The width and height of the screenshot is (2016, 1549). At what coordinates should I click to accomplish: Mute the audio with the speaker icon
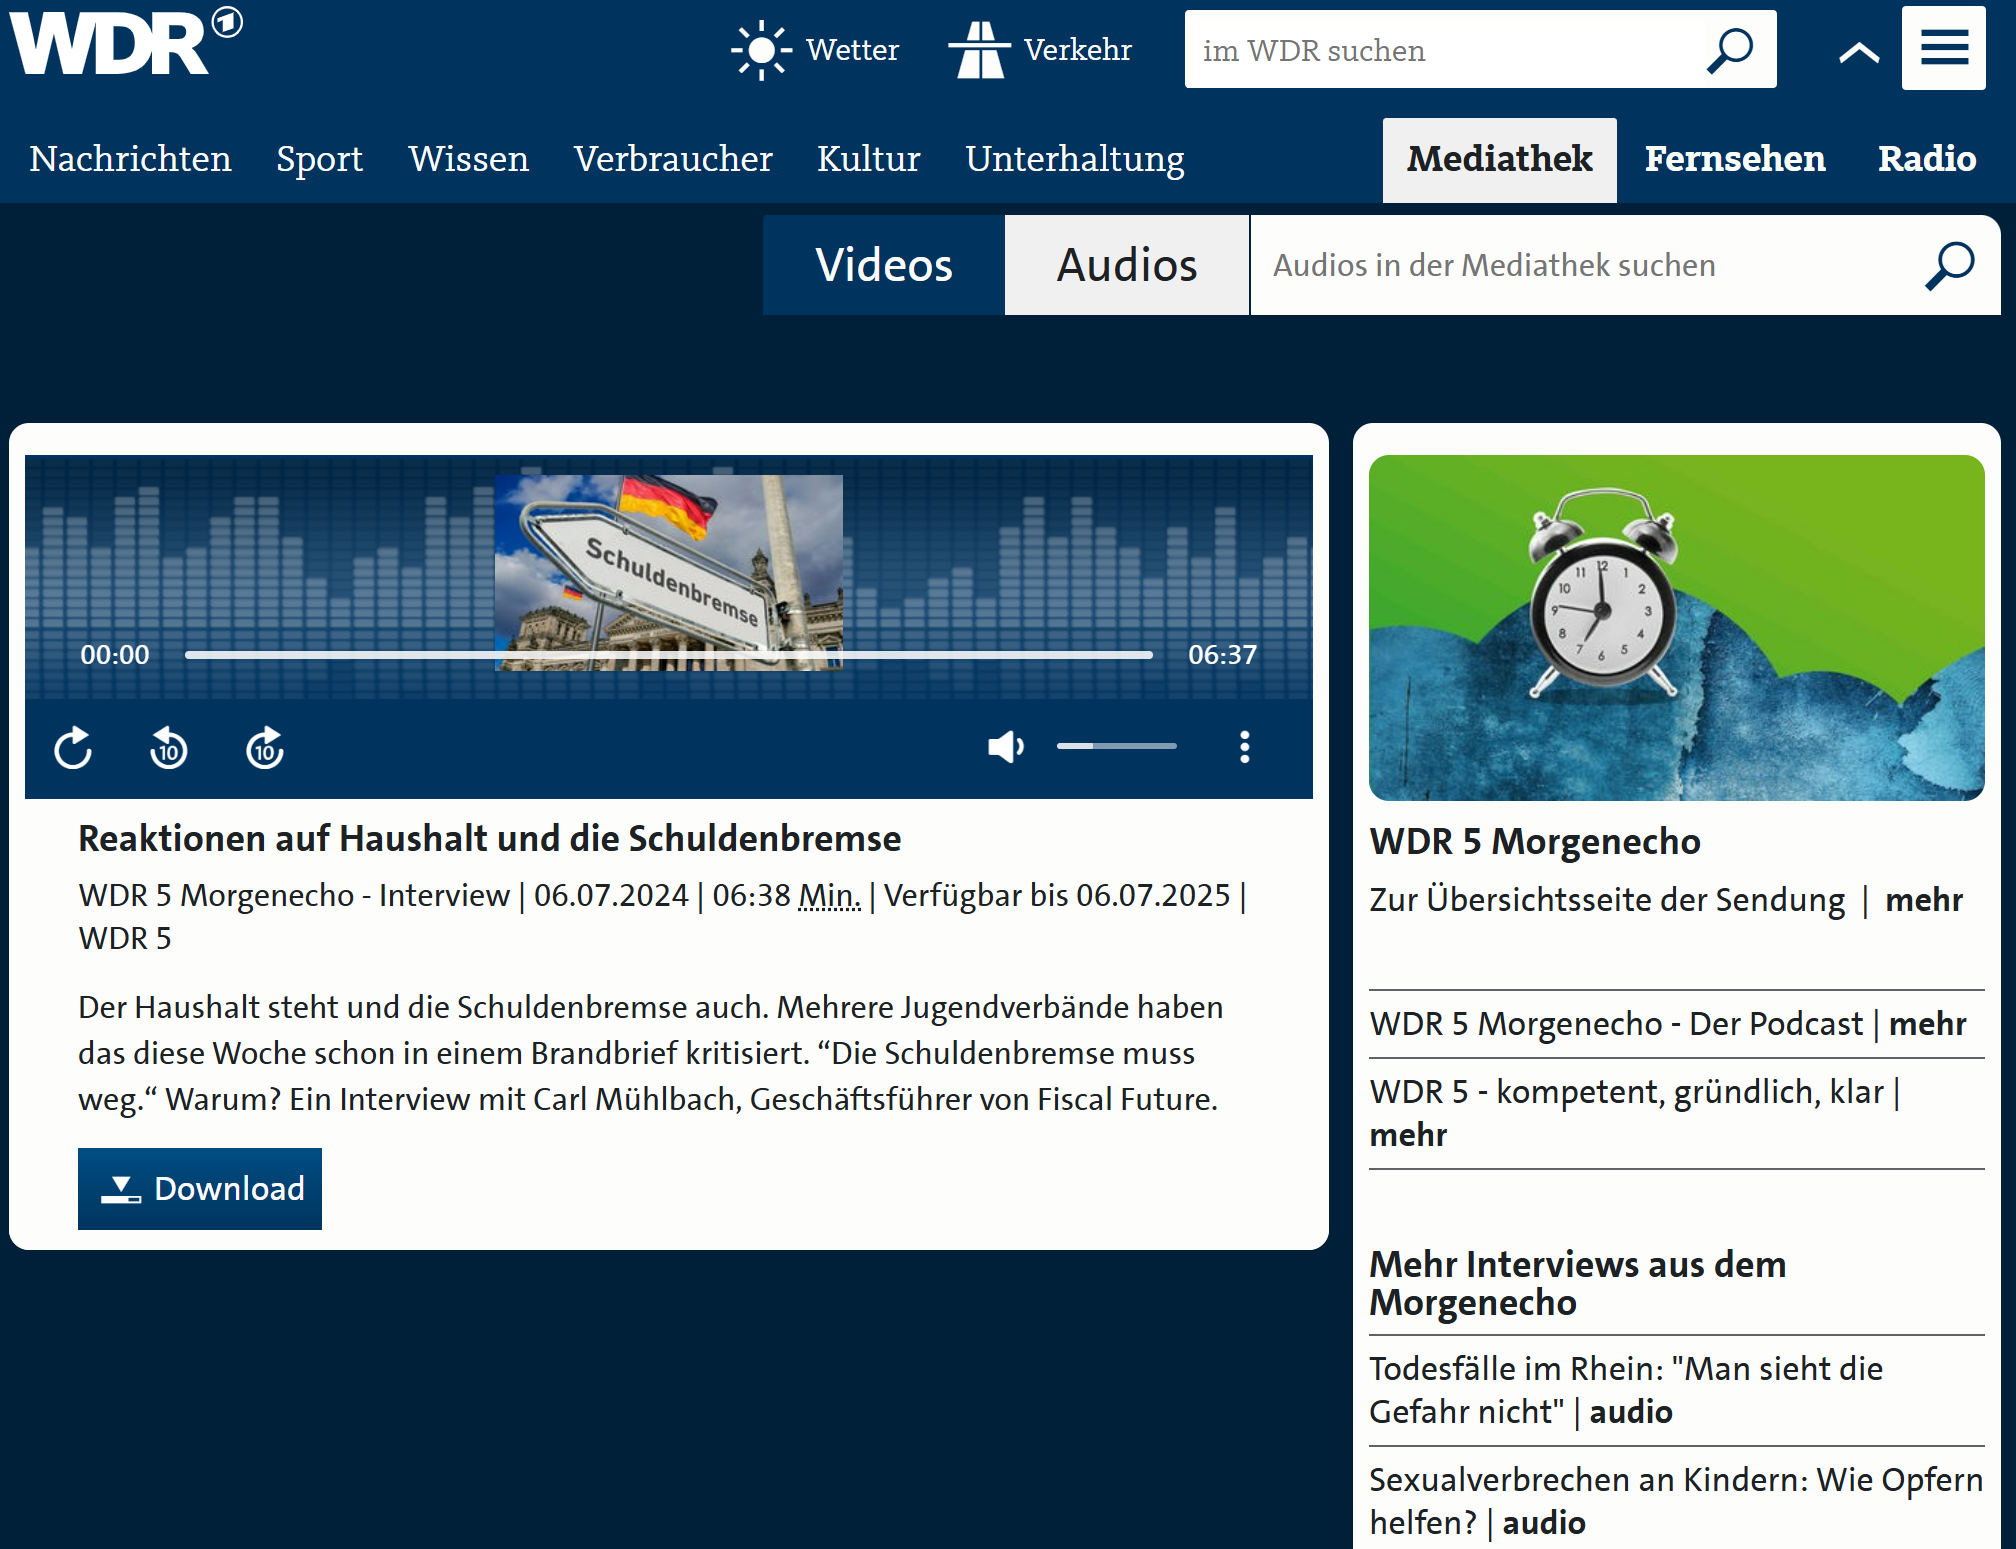[1005, 747]
